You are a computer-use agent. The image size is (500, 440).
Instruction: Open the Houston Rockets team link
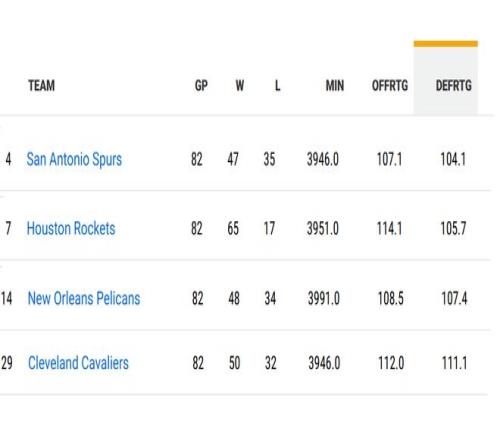[x=71, y=229]
